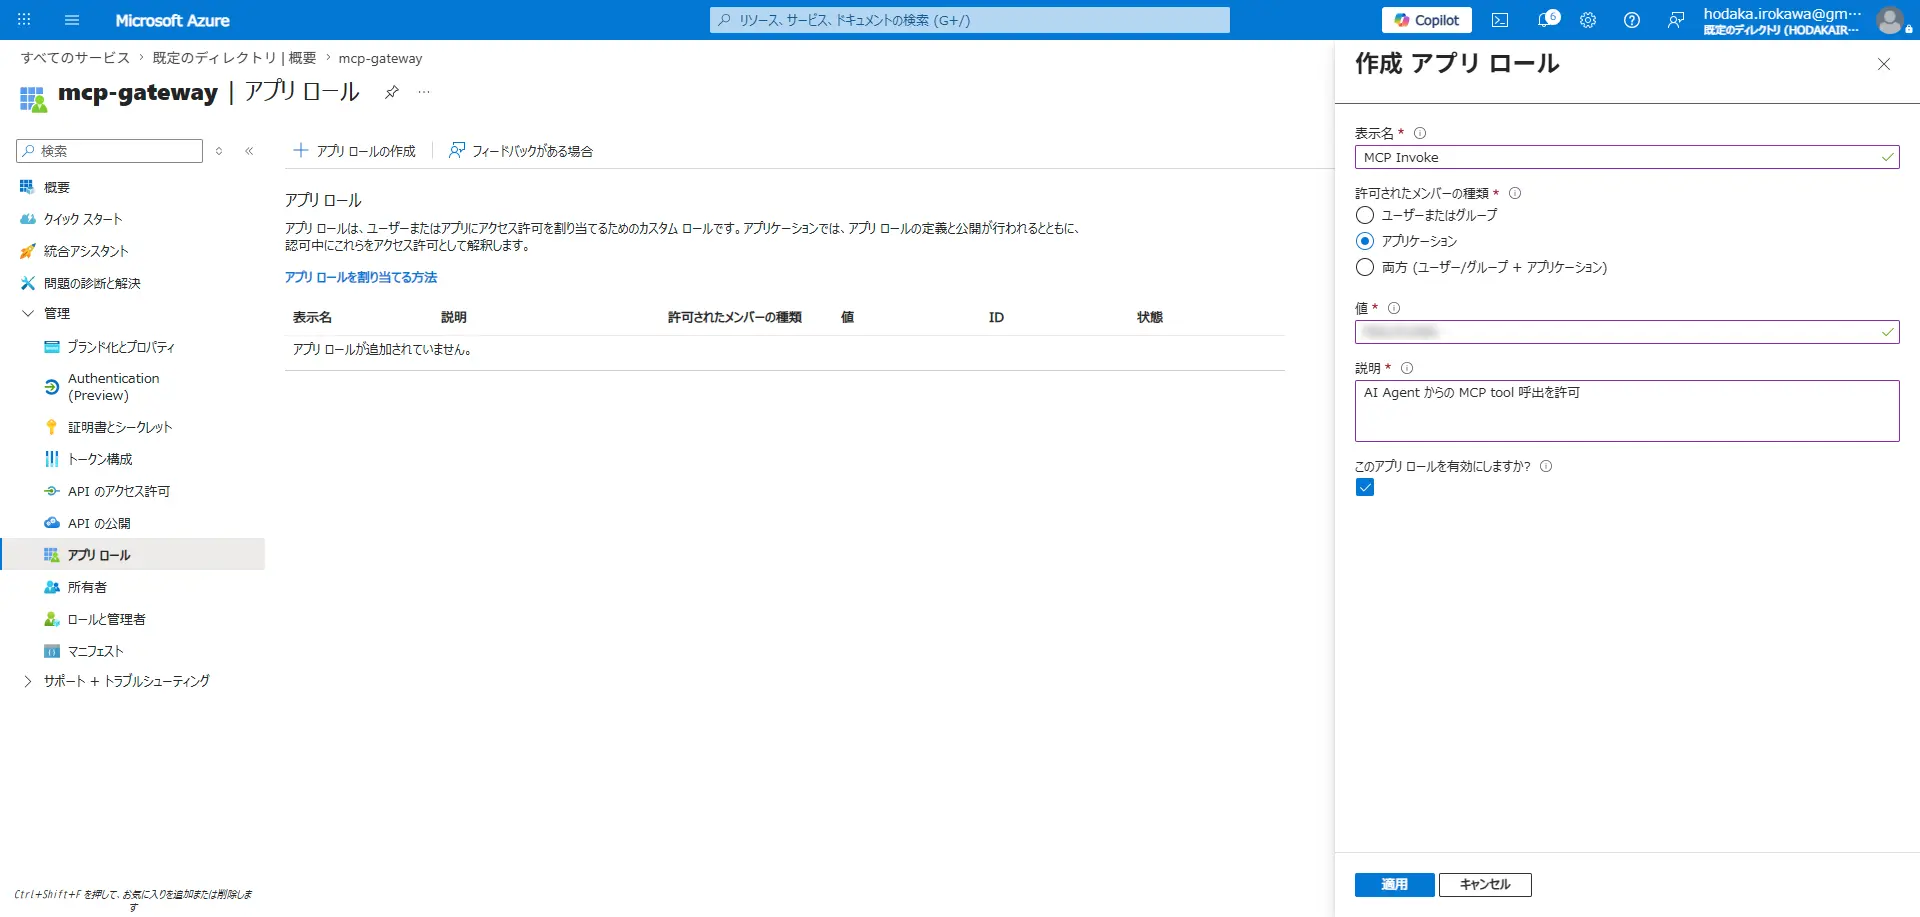Go to すべてのサービス breadcrumb

pos(76,58)
